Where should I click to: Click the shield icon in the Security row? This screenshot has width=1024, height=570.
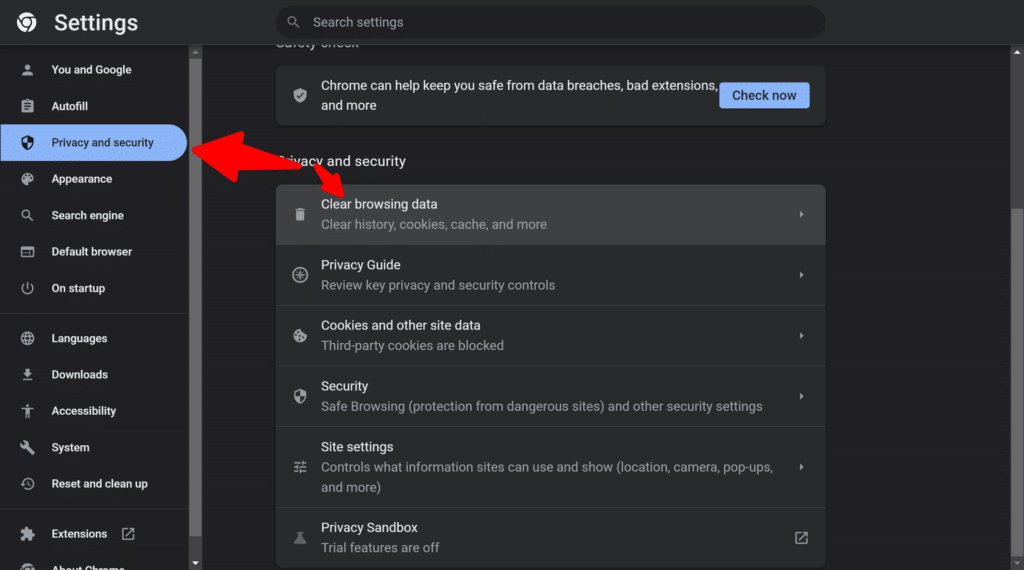[x=300, y=396]
